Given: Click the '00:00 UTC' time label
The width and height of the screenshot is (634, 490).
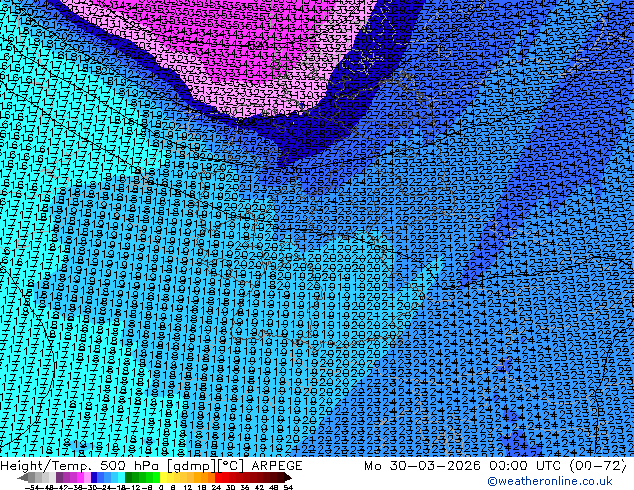Looking at the screenshot, I should pos(525,466).
